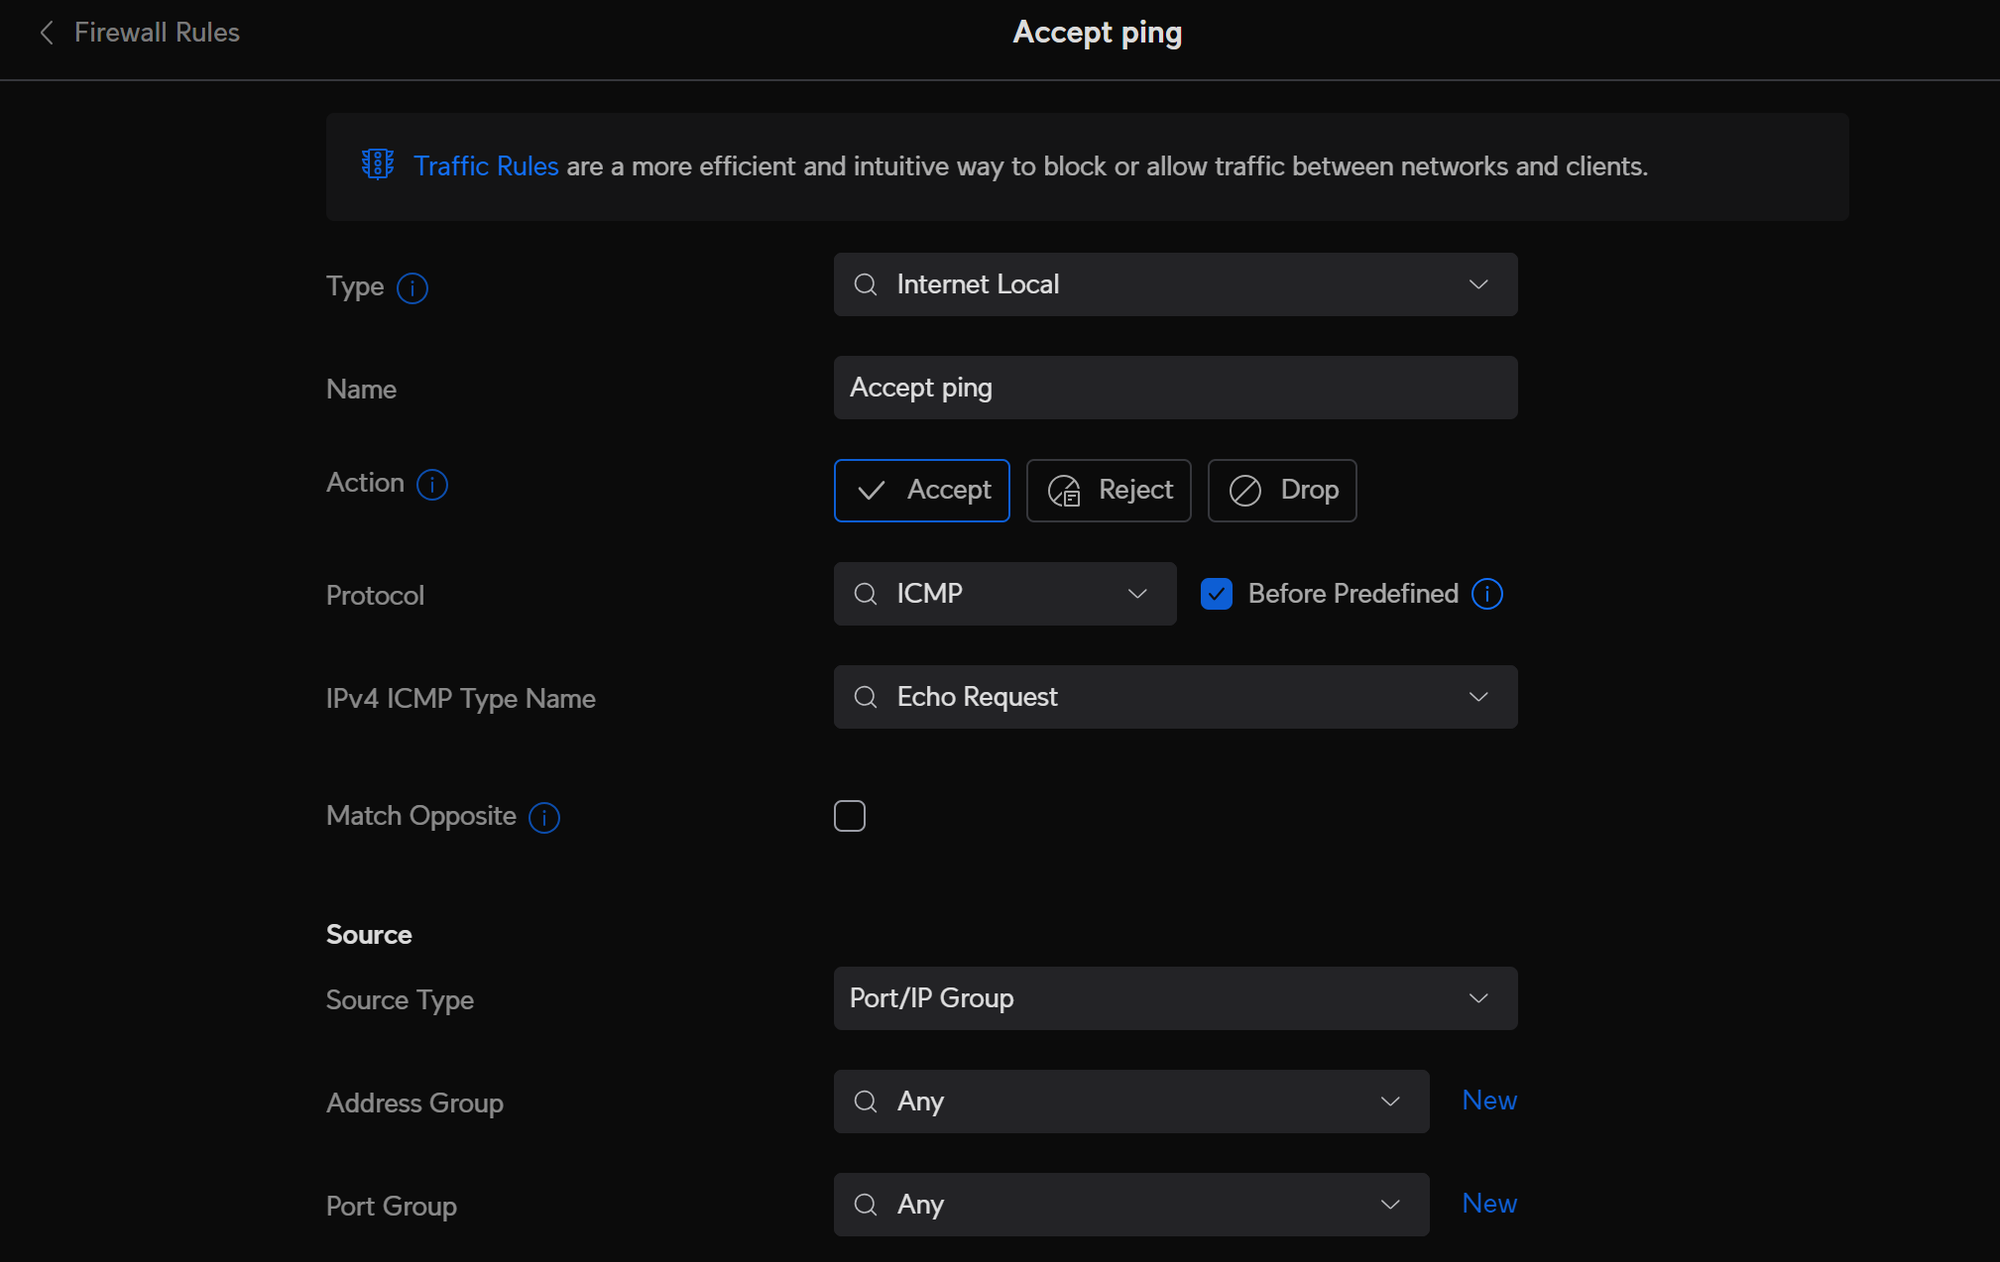Click the search icon in the Address Group field
Image resolution: width=2000 pixels, height=1262 pixels.
[864, 1101]
